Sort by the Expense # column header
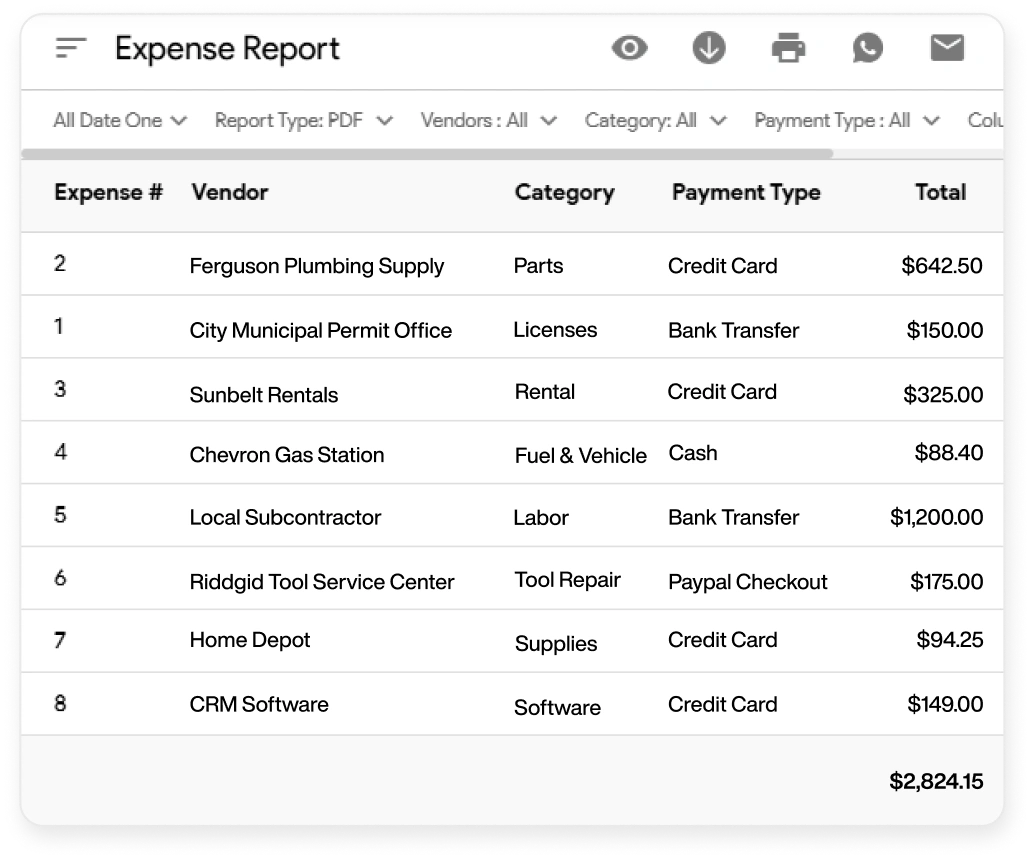Viewport: 1032px width, 860px height. pyautogui.click(x=108, y=192)
